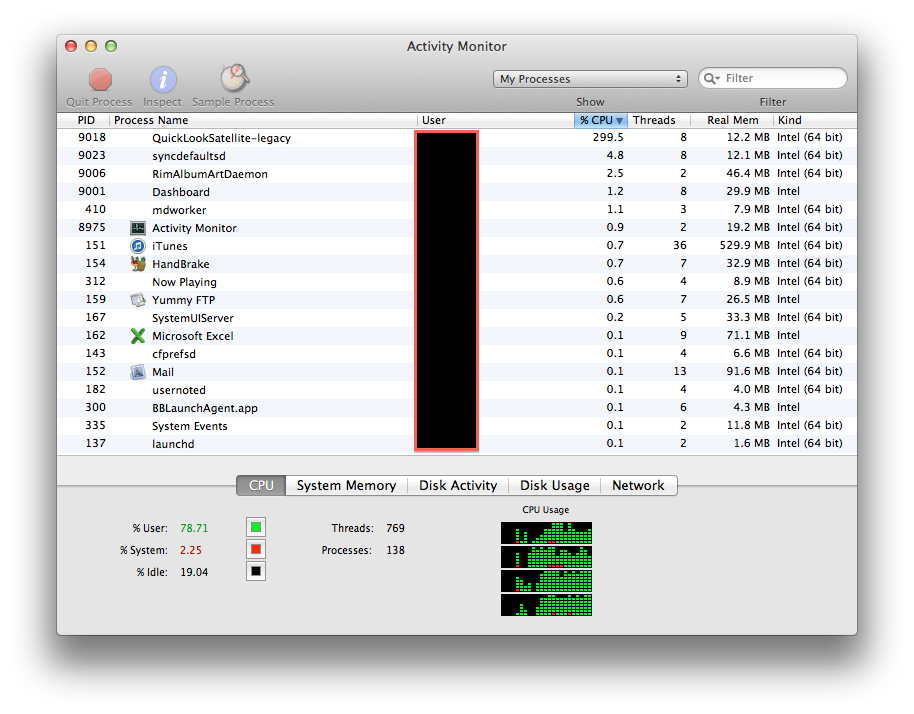The width and height of the screenshot is (914, 714).
Task: Click PID 9018 cell
Action: pyautogui.click(x=92, y=138)
